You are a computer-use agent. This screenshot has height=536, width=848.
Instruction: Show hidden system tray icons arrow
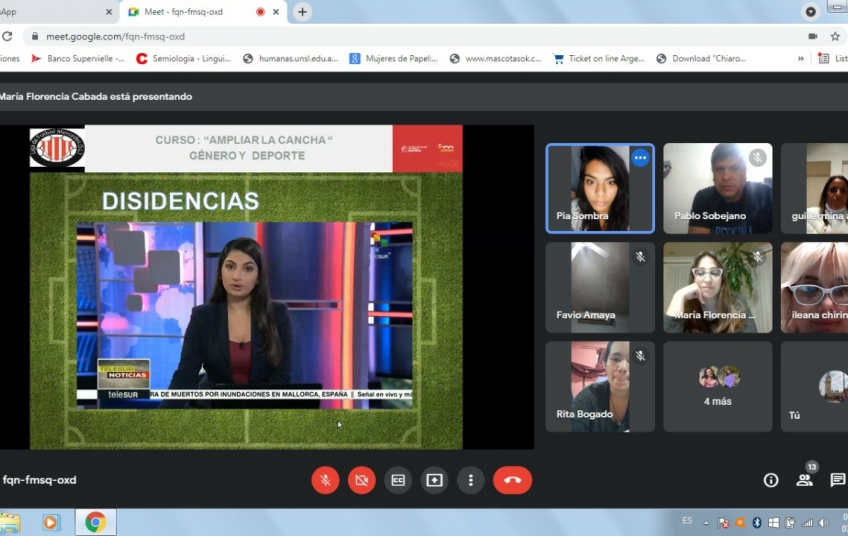[x=706, y=522]
